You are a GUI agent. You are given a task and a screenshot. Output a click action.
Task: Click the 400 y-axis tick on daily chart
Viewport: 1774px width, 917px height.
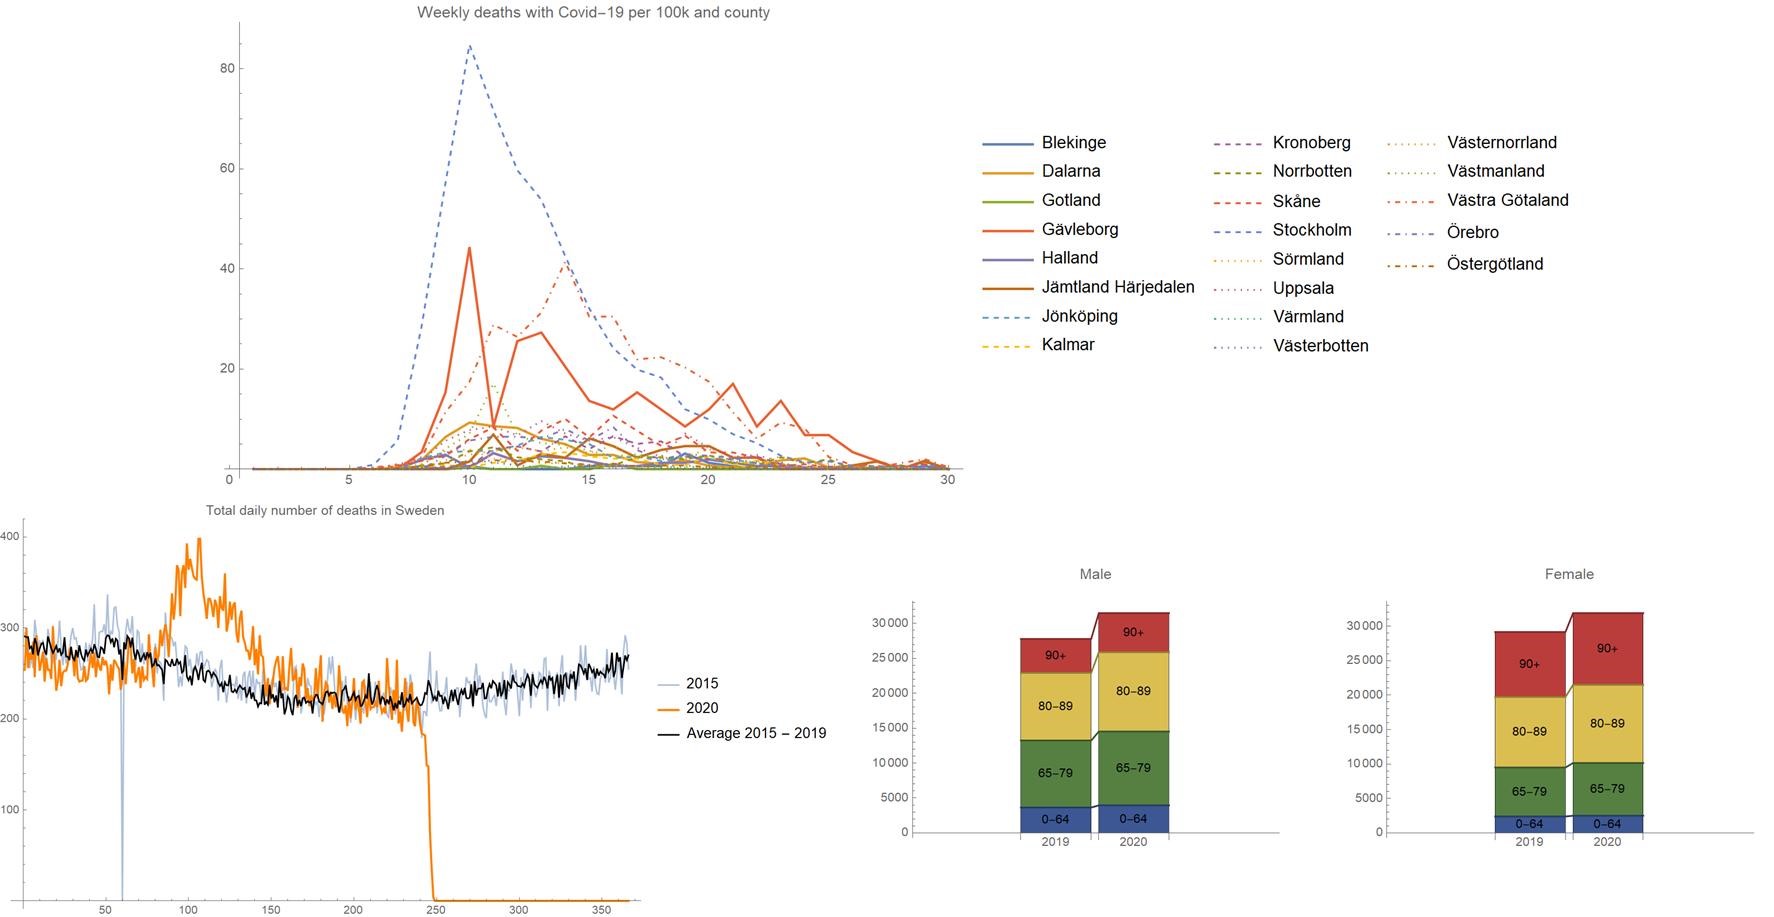pyautogui.click(x=10, y=537)
